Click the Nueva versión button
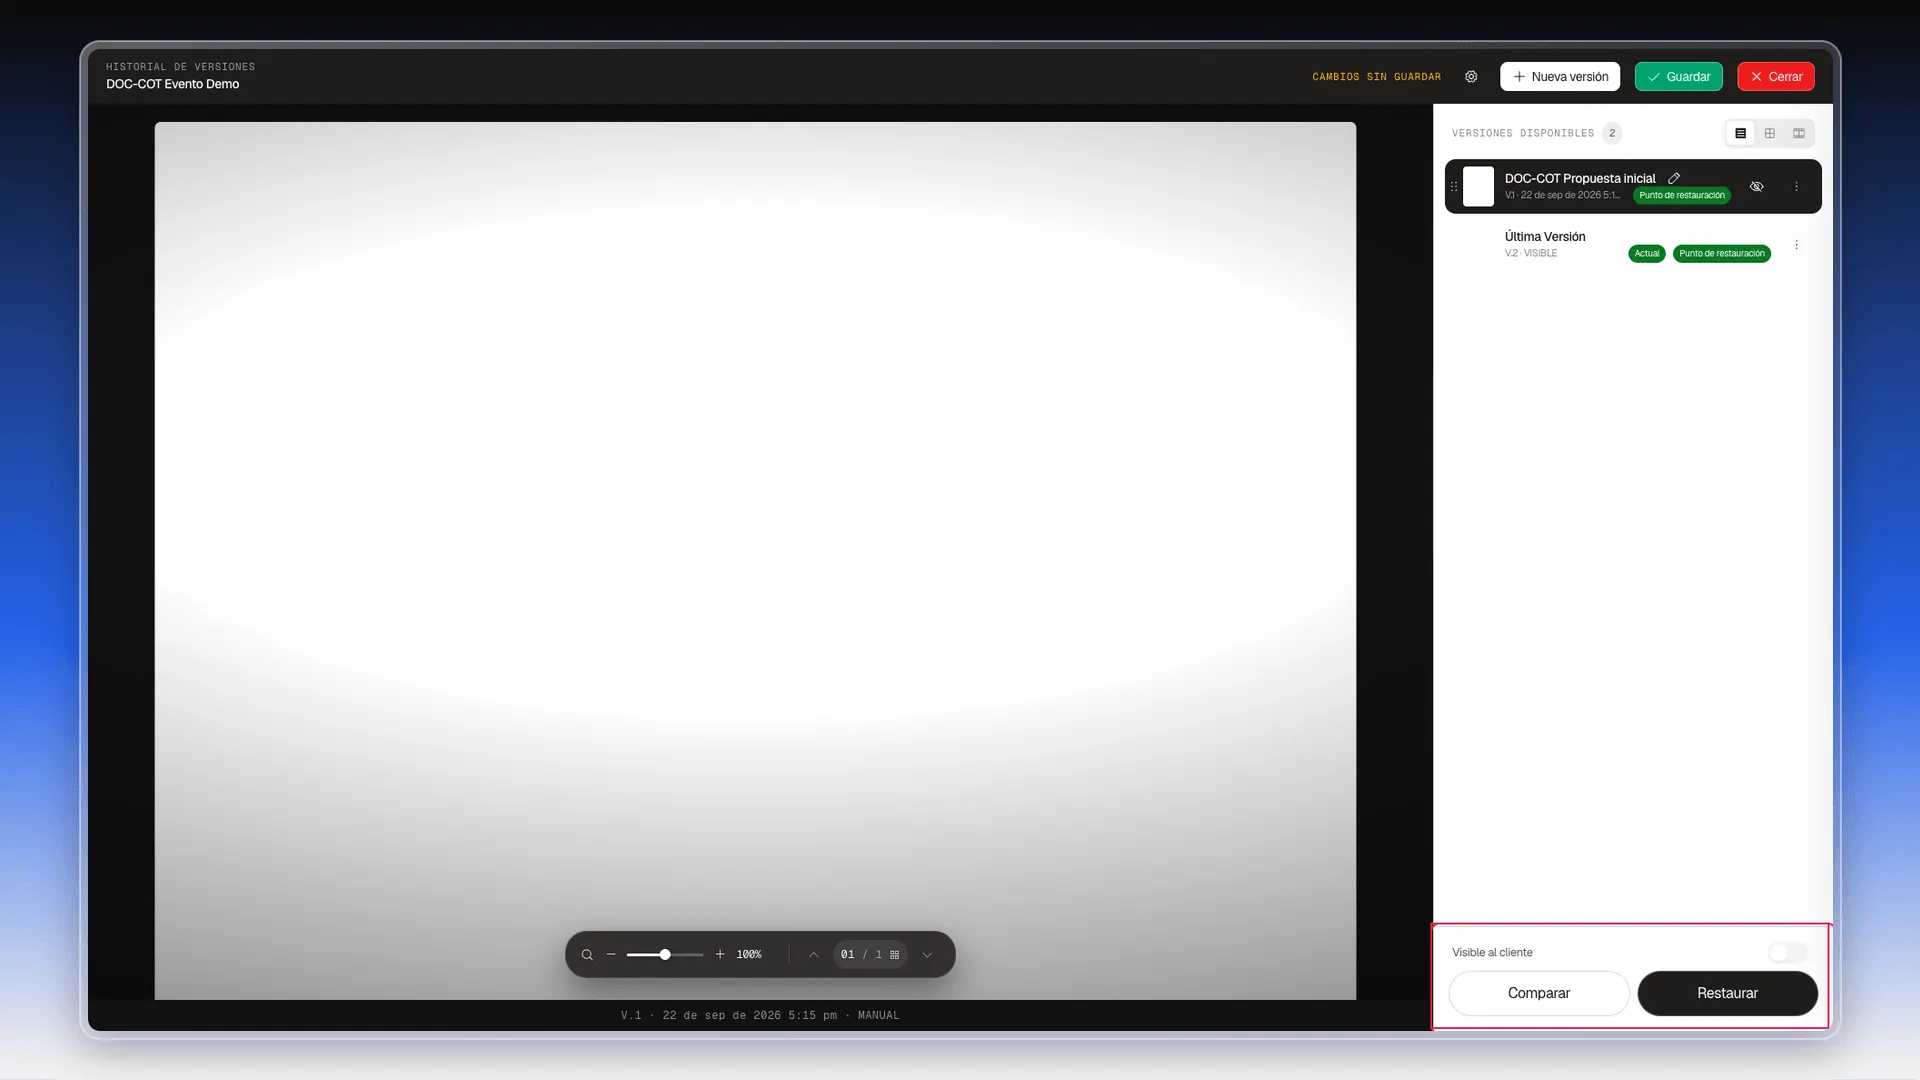The image size is (1920, 1080). click(x=1560, y=77)
